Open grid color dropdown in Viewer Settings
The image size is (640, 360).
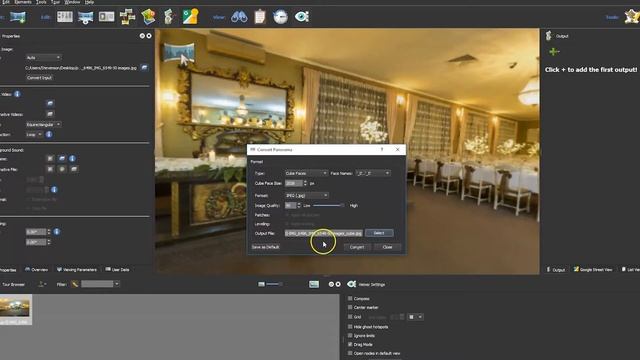pyautogui.click(x=415, y=317)
